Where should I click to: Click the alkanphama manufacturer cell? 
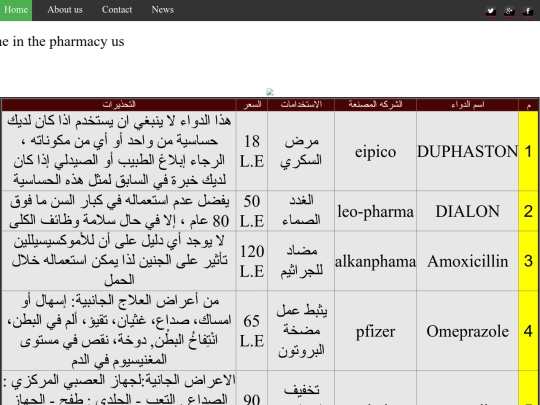pyautogui.click(x=375, y=261)
